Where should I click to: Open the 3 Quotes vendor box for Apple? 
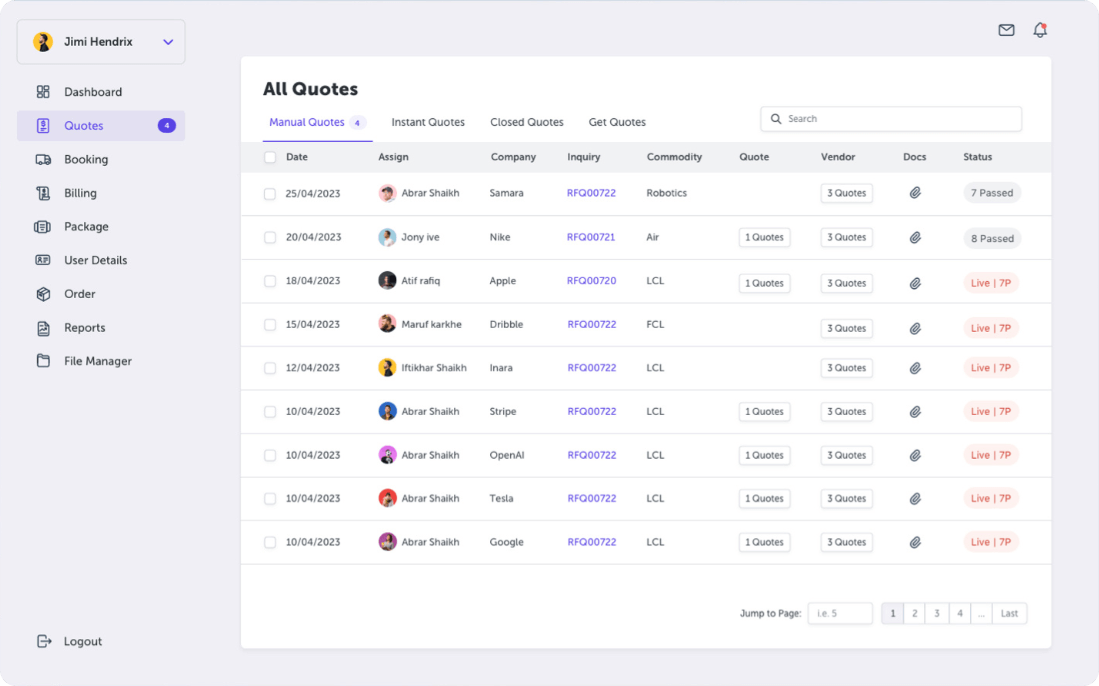click(x=846, y=283)
